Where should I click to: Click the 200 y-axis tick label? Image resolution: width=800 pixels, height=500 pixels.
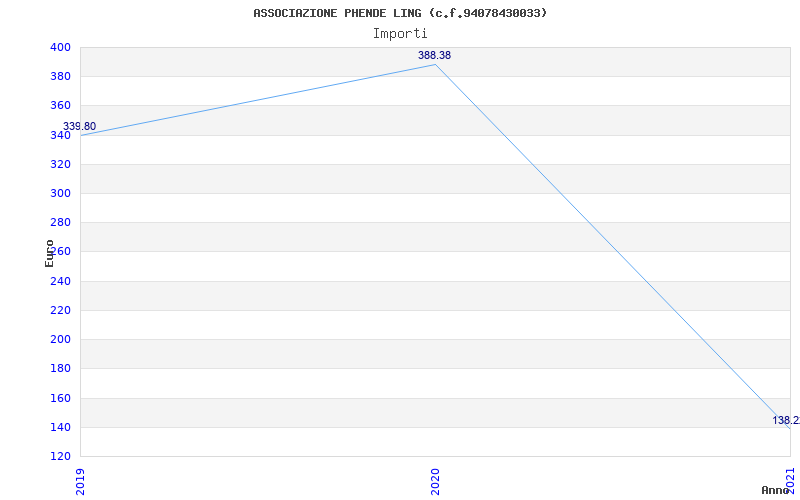(60, 339)
